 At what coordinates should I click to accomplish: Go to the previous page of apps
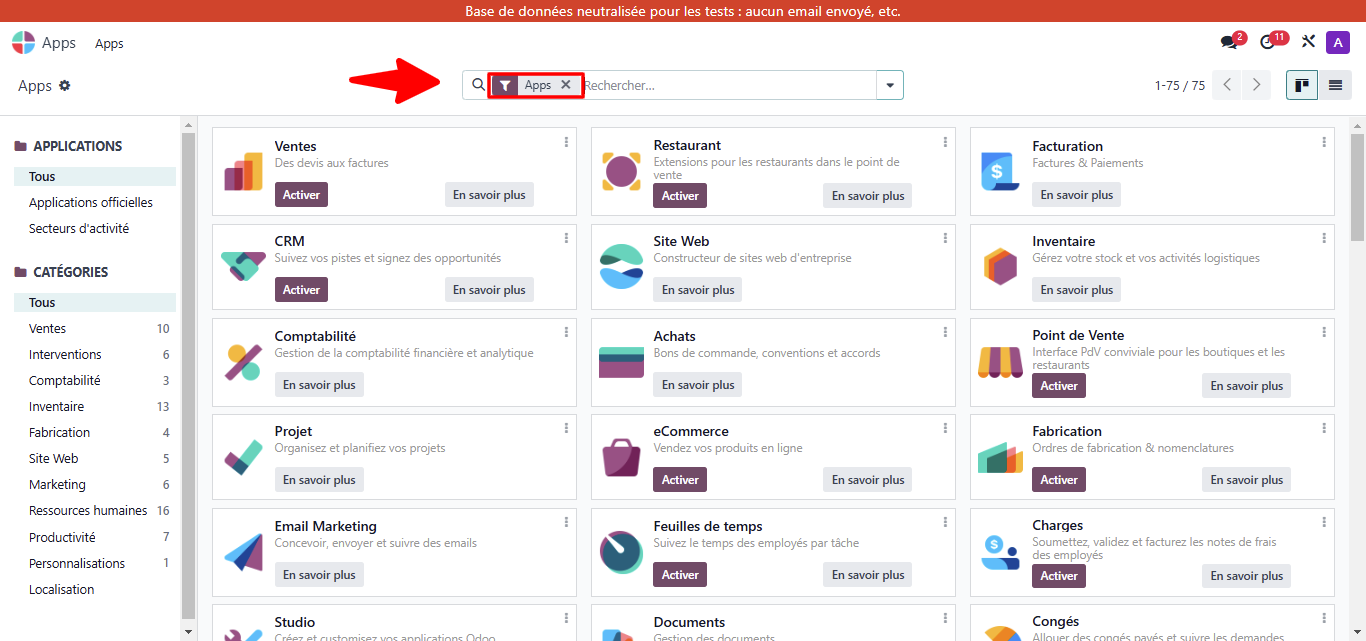(1227, 85)
